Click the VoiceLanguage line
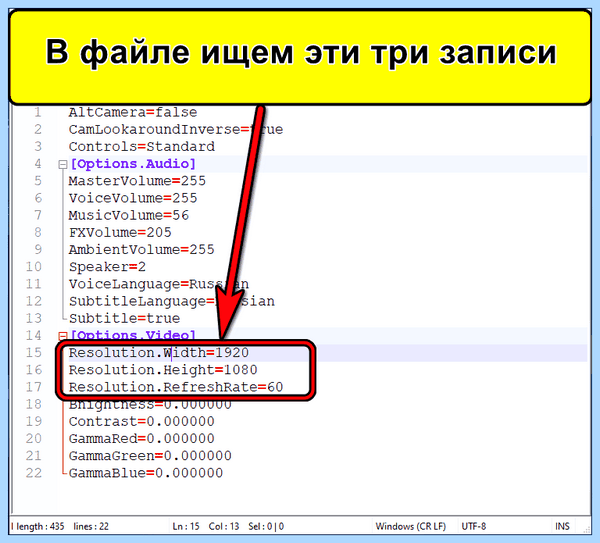The width and height of the screenshot is (600, 543). click(158, 284)
